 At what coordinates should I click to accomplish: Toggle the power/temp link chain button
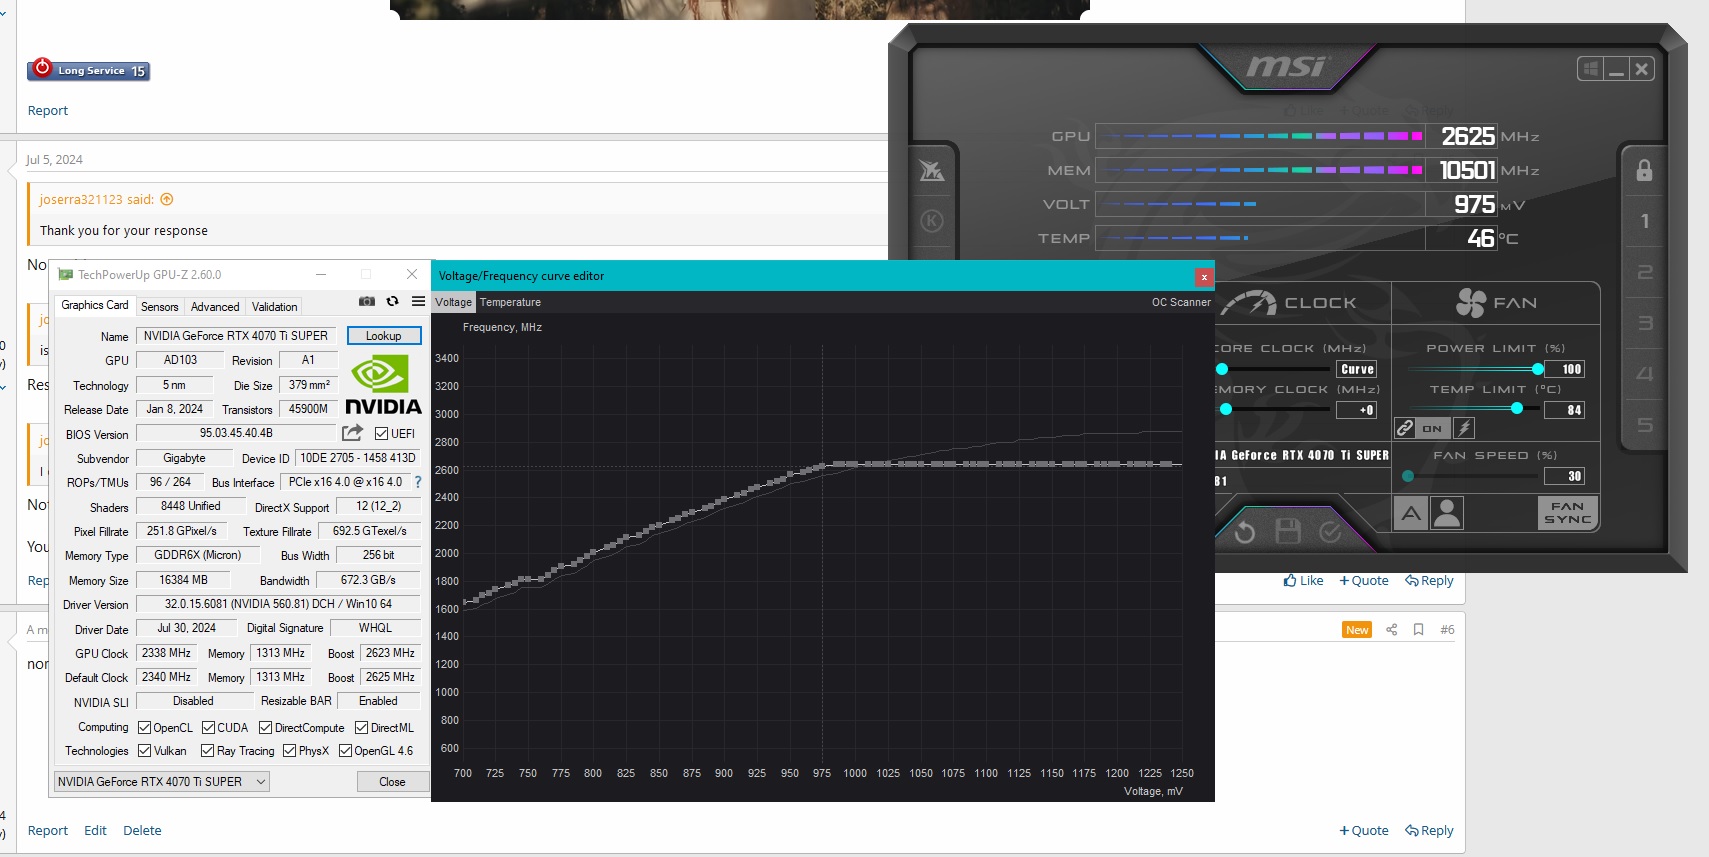(1405, 428)
